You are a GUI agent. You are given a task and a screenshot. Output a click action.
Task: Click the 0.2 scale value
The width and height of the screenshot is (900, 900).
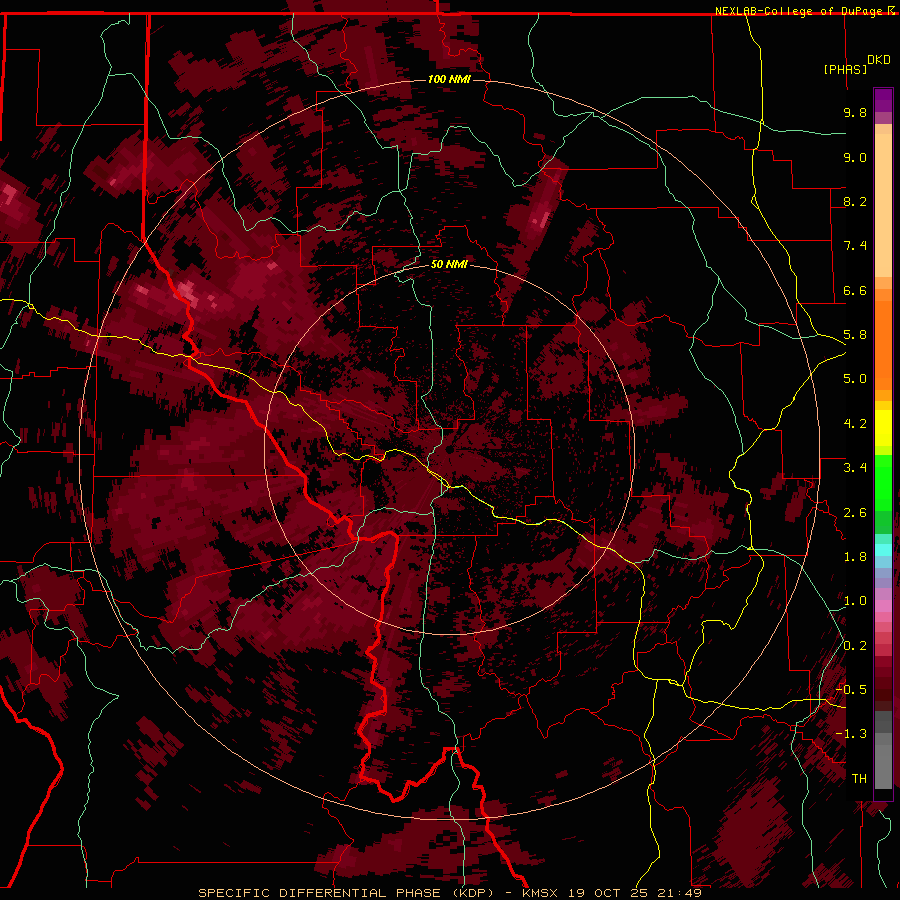click(855, 646)
